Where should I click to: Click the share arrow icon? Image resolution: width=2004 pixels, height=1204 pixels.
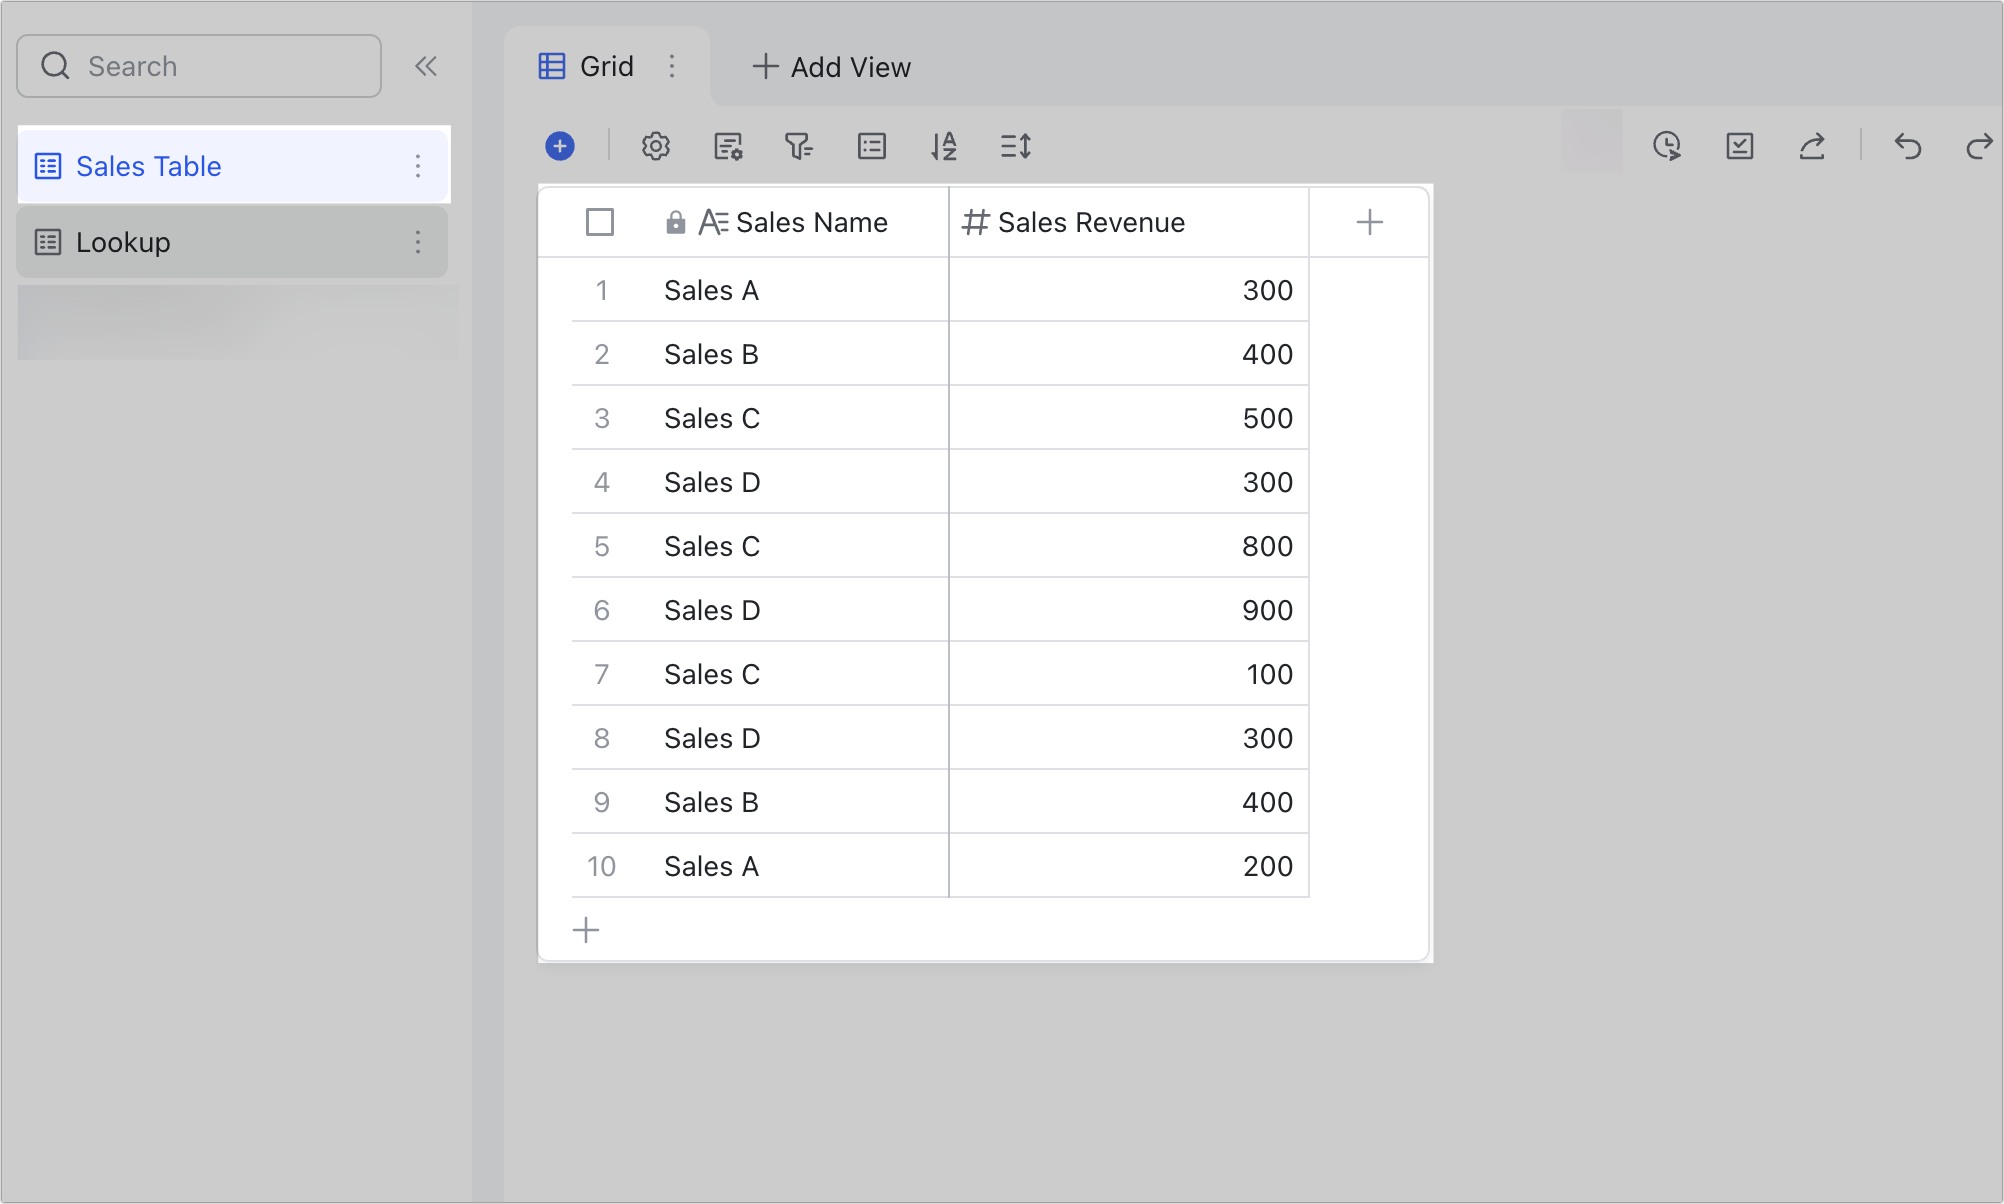tap(1812, 146)
